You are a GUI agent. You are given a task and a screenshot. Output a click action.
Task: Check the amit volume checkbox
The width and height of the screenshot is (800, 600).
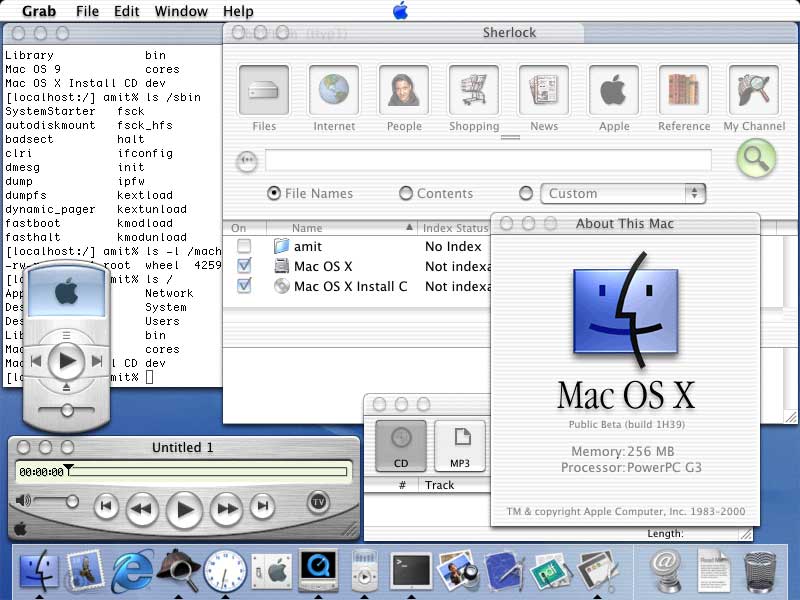click(x=244, y=246)
